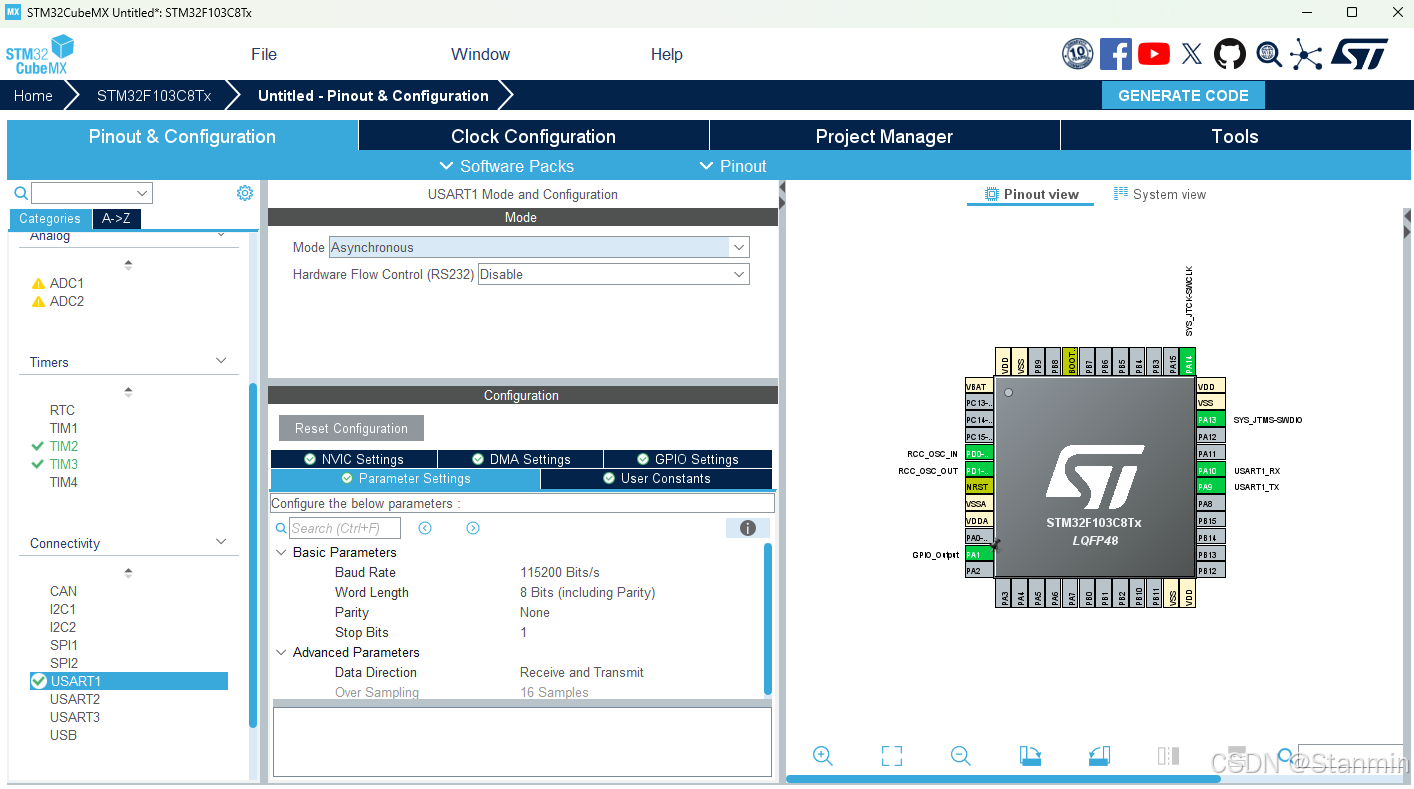This screenshot has height=789, width=1414.
Task: Select pin PA9 on the chip
Action: tap(1210, 487)
